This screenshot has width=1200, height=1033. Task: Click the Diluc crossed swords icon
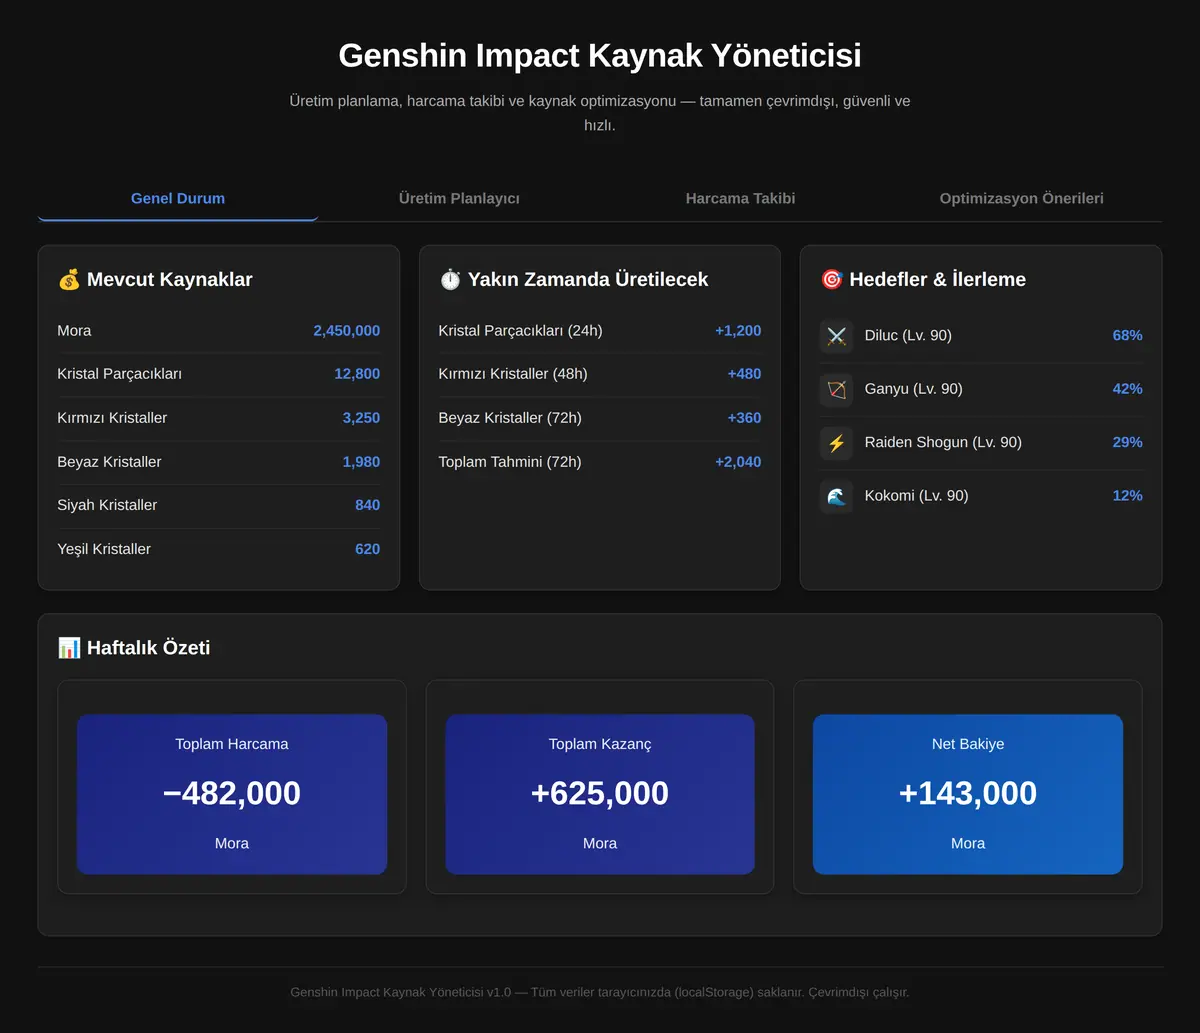(837, 336)
